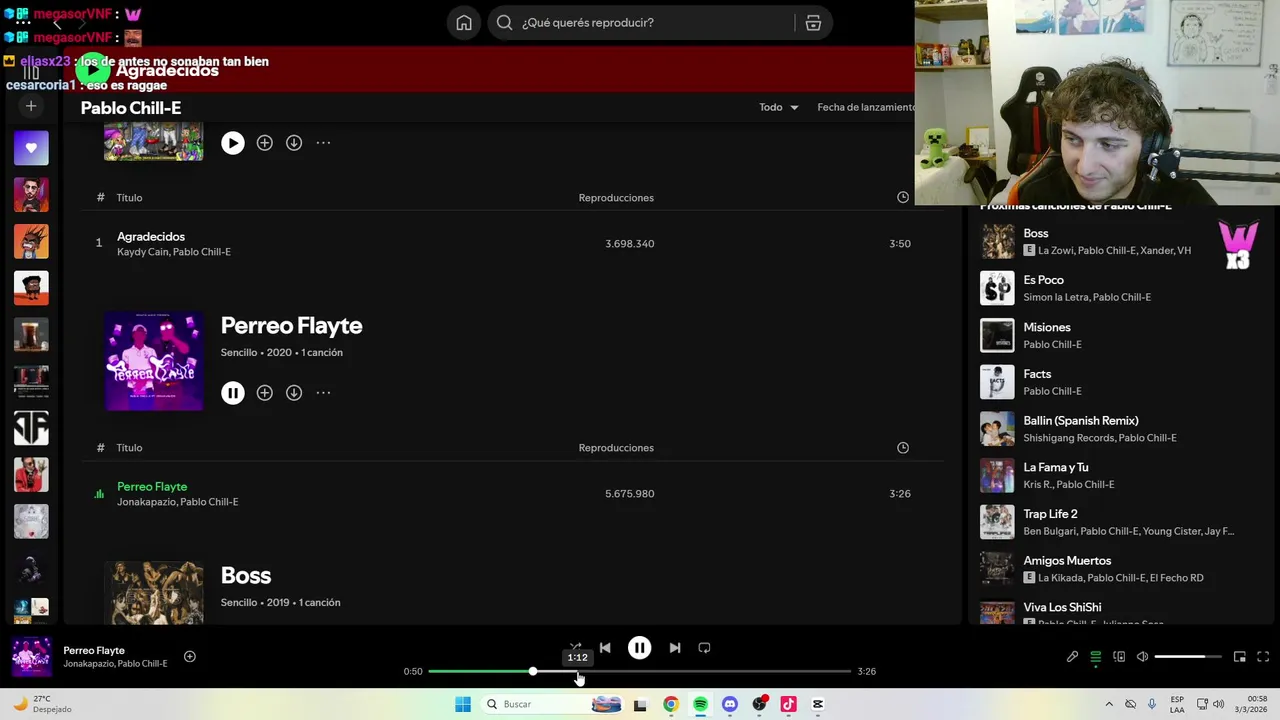Screen dimensions: 1280x720
Task: Select queued song Misiones
Action: point(1114,335)
